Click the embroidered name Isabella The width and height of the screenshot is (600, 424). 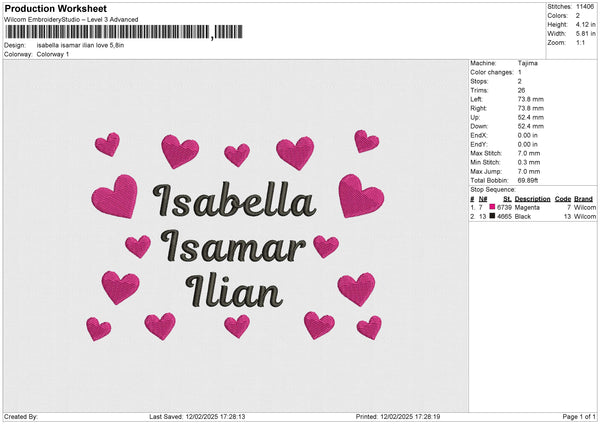(x=234, y=200)
